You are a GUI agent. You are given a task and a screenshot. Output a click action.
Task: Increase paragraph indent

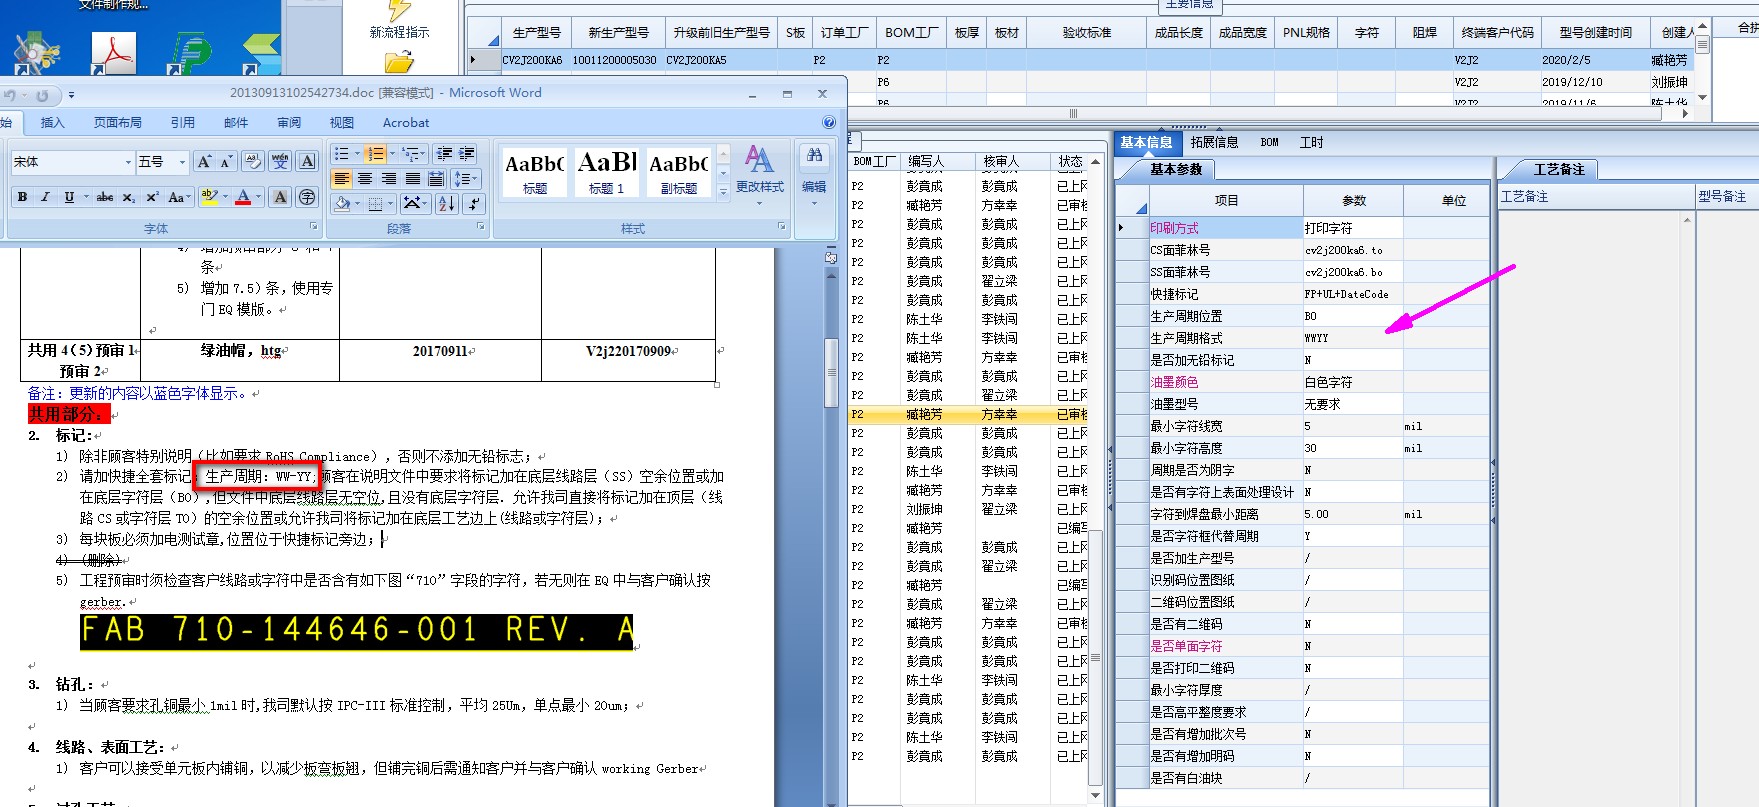[x=467, y=153]
